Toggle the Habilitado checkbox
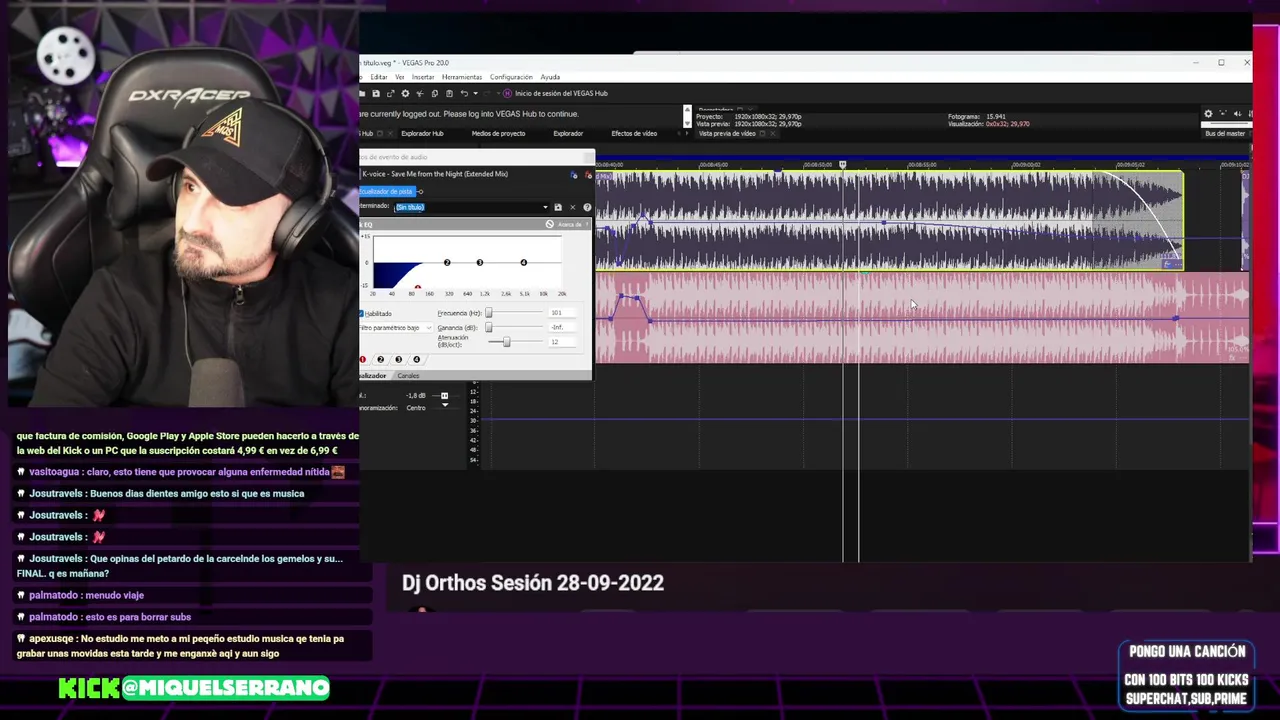Image resolution: width=1280 pixels, height=720 pixels. (x=362, y=313)
